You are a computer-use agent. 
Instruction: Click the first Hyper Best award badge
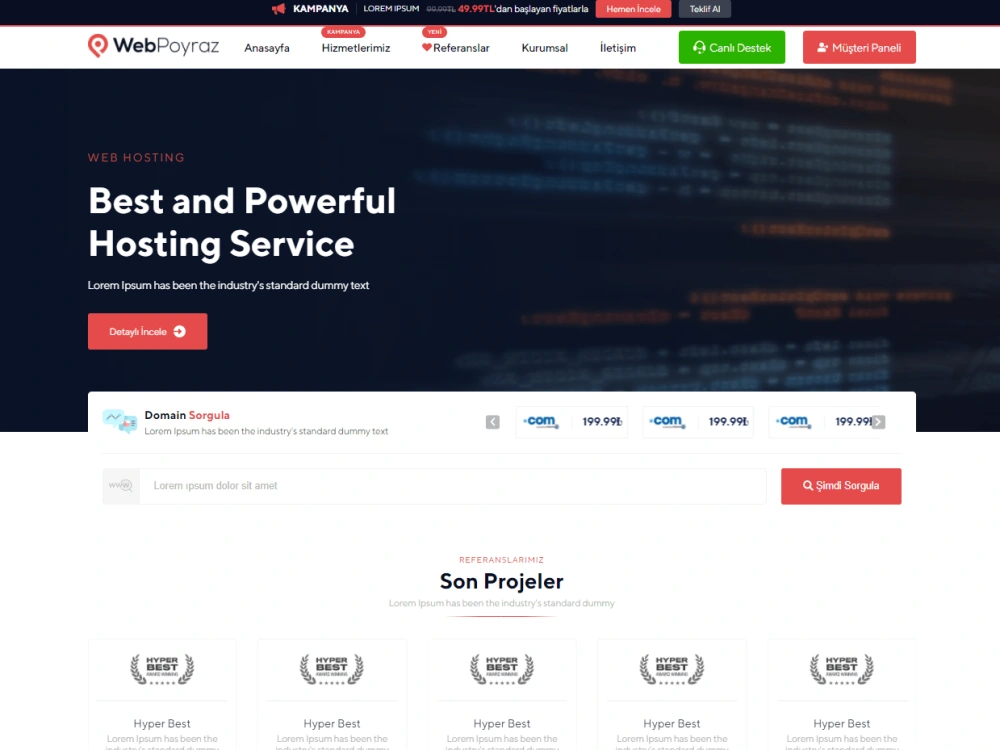click(x=162, y=669)
